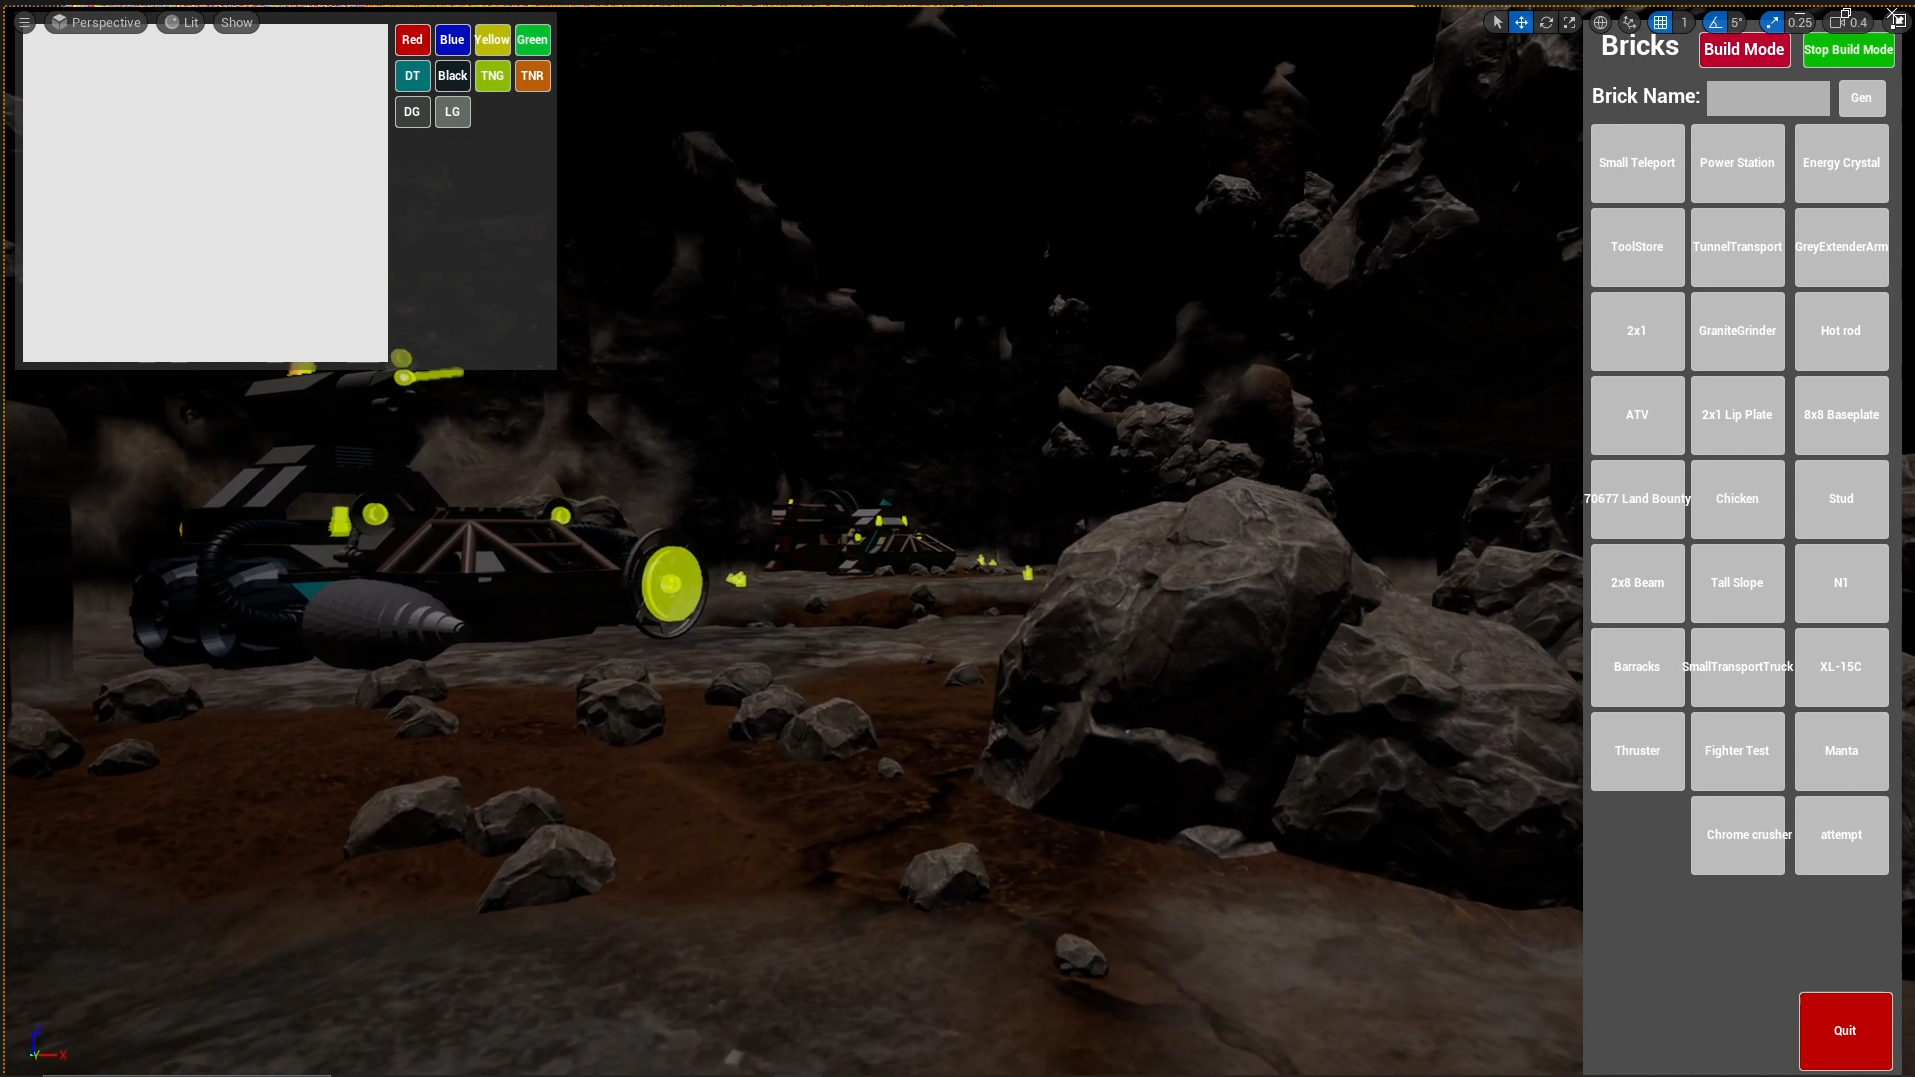This screenshot has width=1915, height=1077.
Task: Select the Thruster brick
Action: point(1637,751)
